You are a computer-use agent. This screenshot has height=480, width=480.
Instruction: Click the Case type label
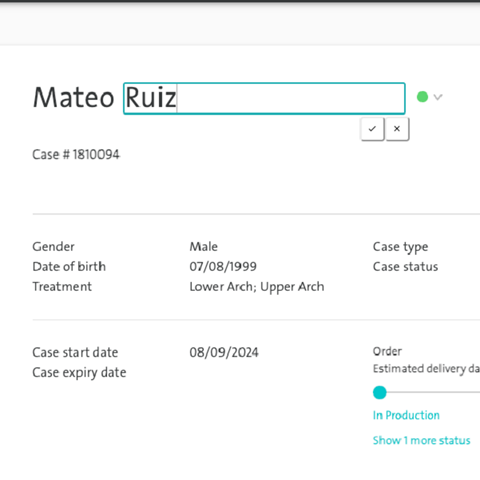coord(400,247)
